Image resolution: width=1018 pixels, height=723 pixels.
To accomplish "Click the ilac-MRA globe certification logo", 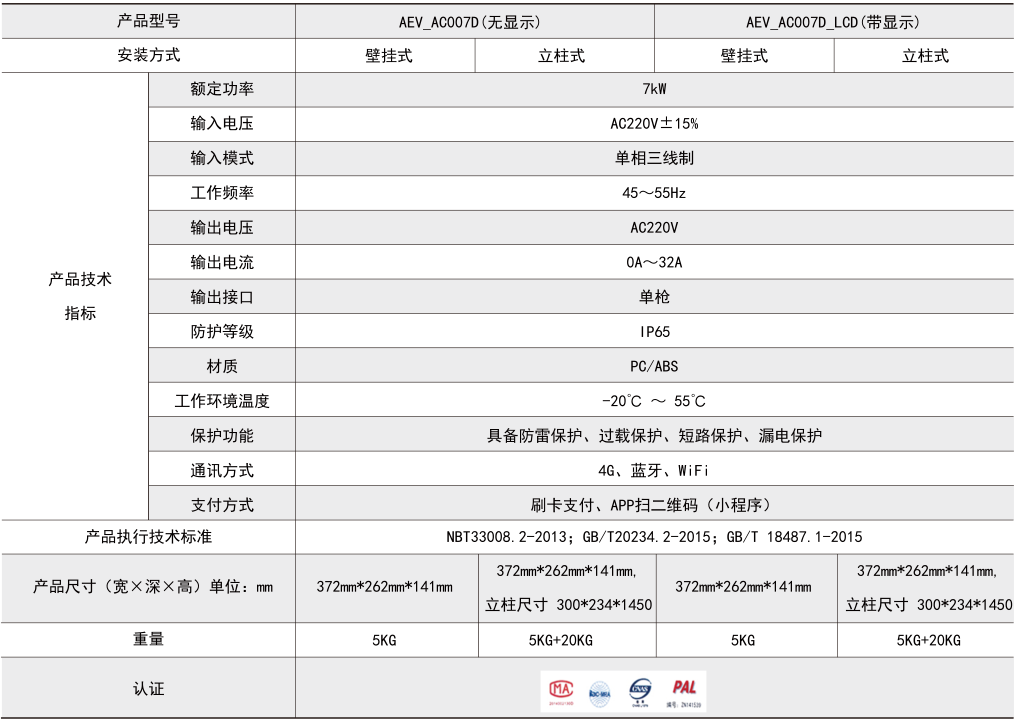I will (600, 690).
